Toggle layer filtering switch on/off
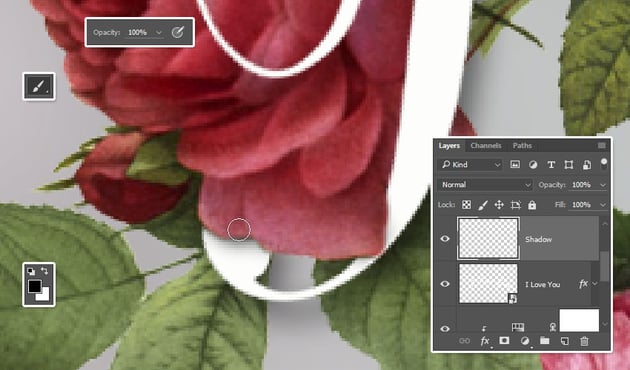Viewport: 630px width, 370px height. [603, 164]
